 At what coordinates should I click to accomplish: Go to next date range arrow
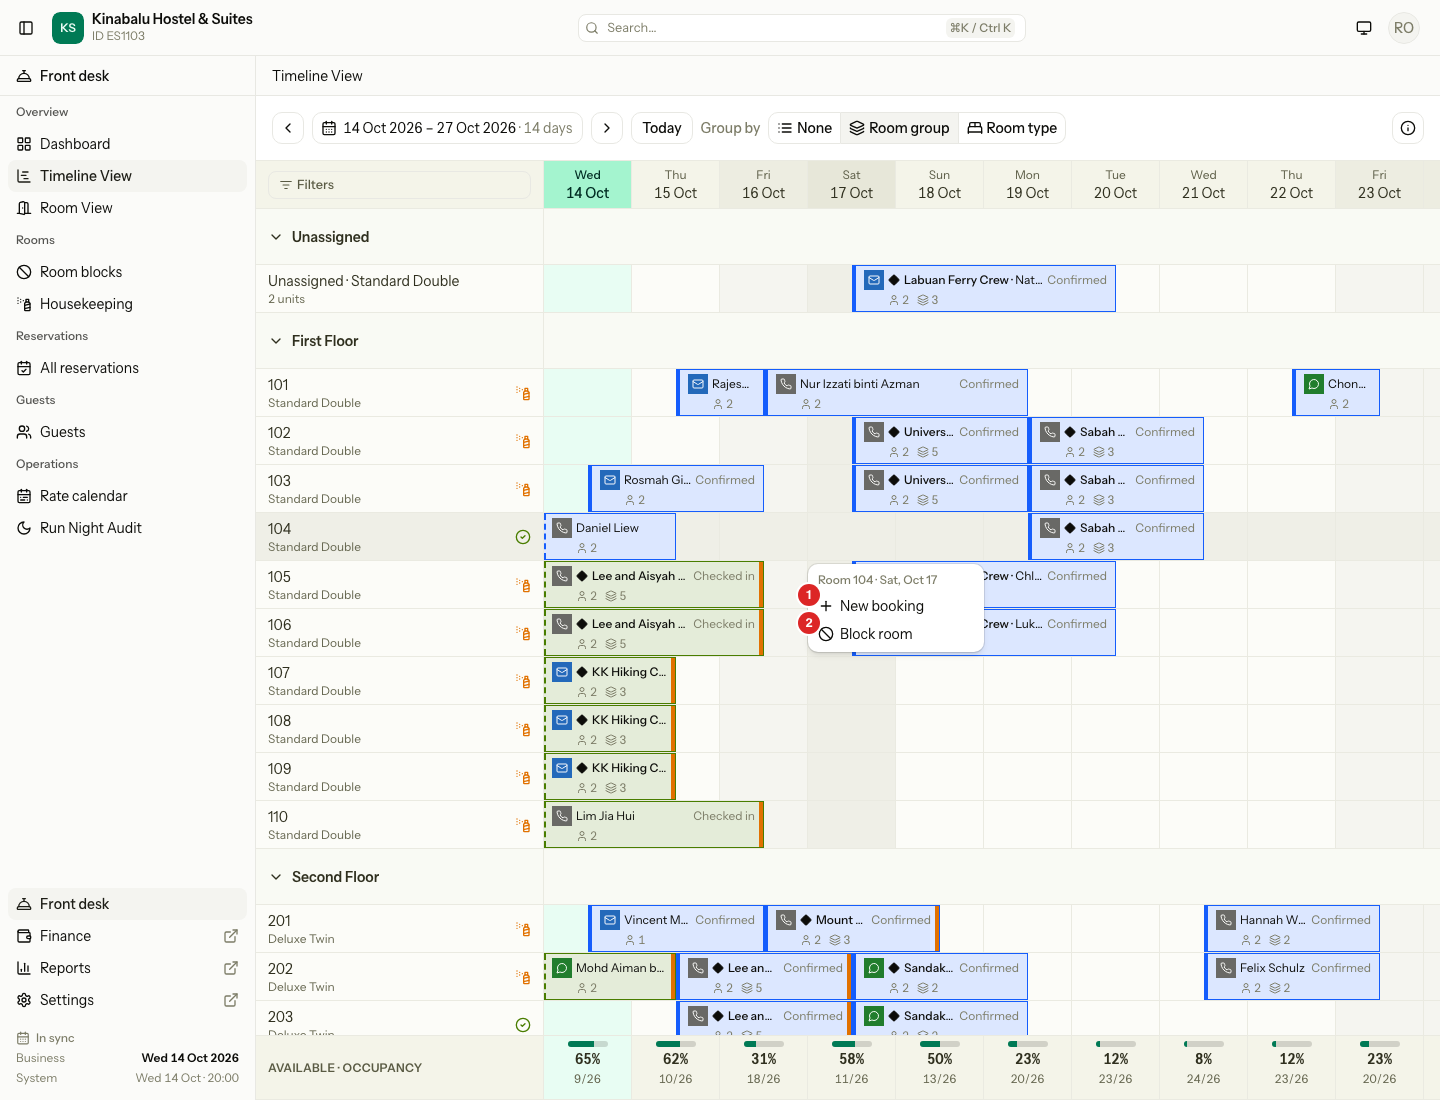pyautogui.click(x=607, y=128)
